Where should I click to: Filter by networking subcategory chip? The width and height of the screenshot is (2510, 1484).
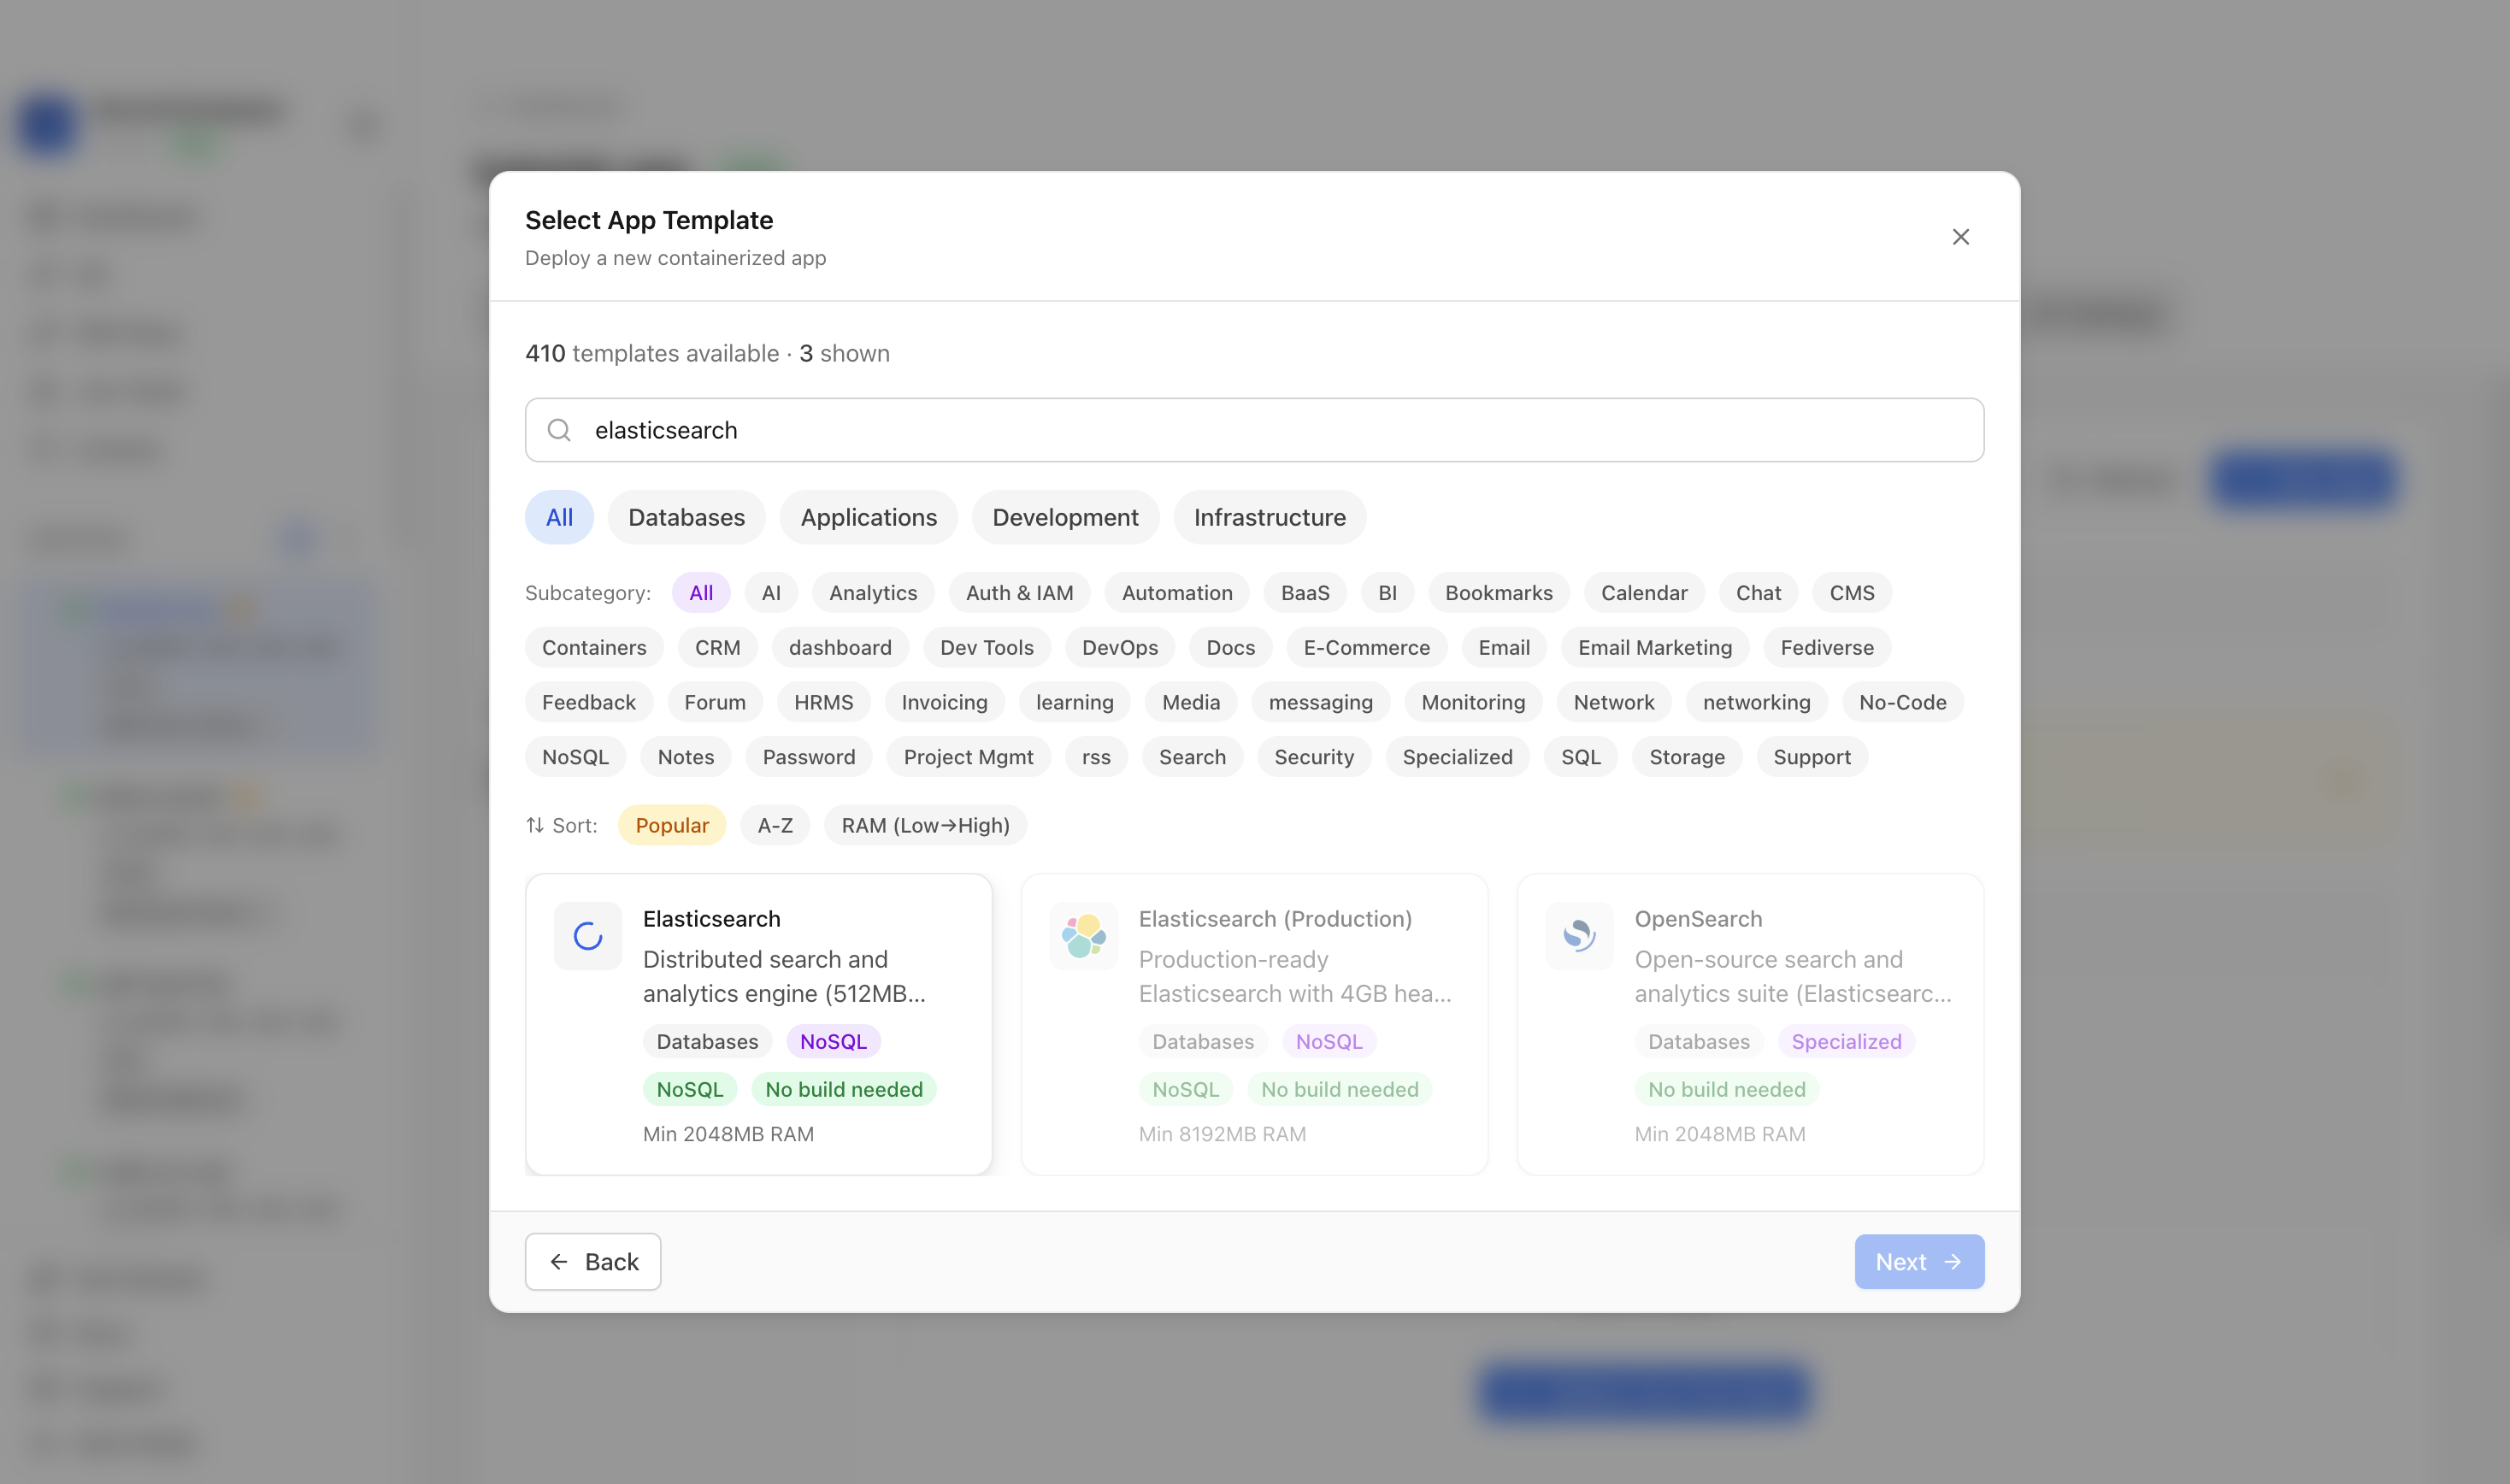[1756, 702]
